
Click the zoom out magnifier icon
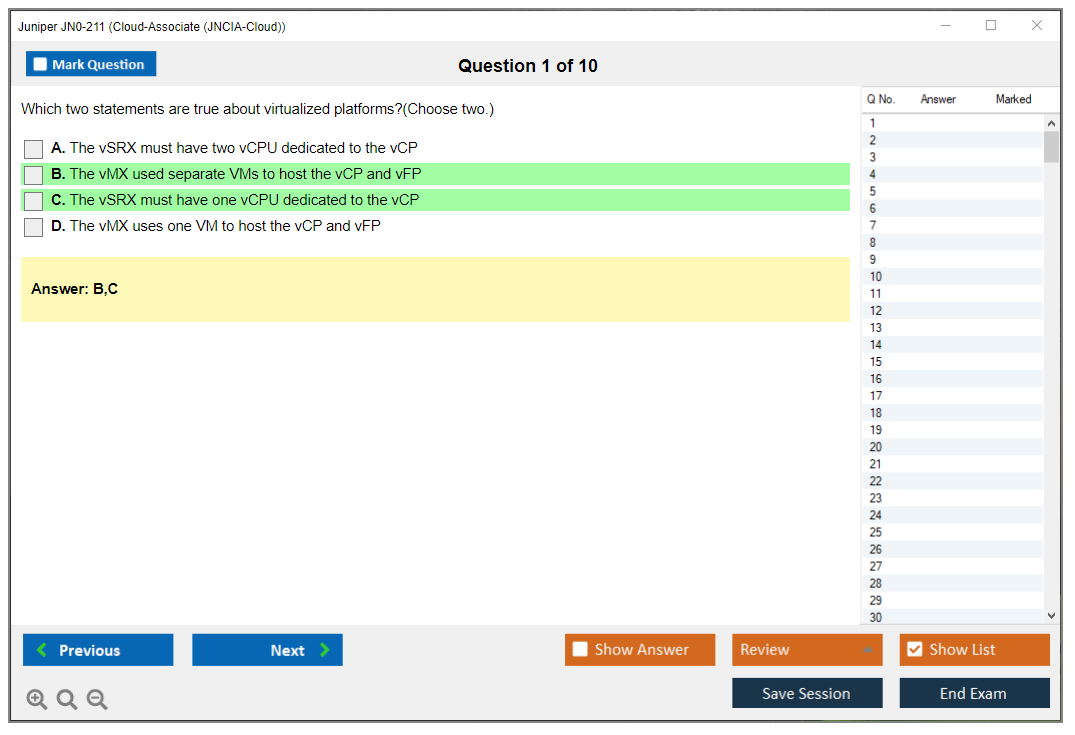click(x=97, y=700)
